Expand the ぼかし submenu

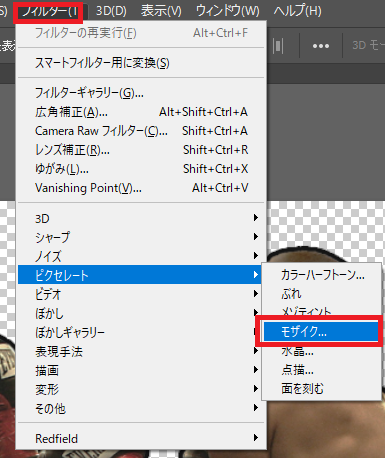pyautogui.click(x=141, y=313)
